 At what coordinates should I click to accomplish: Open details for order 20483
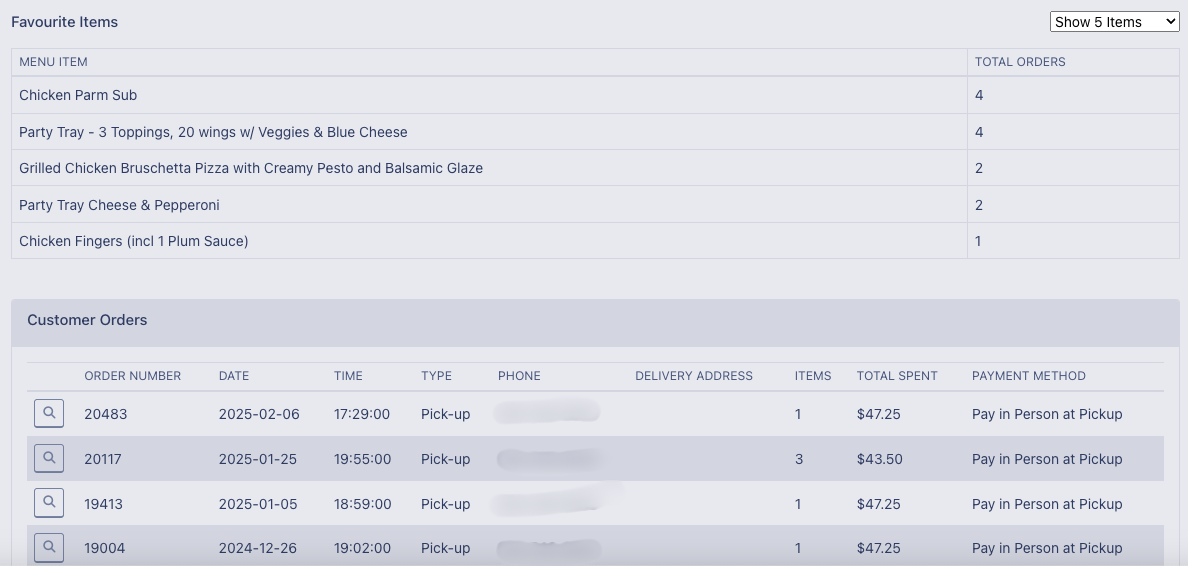point(49,413)
